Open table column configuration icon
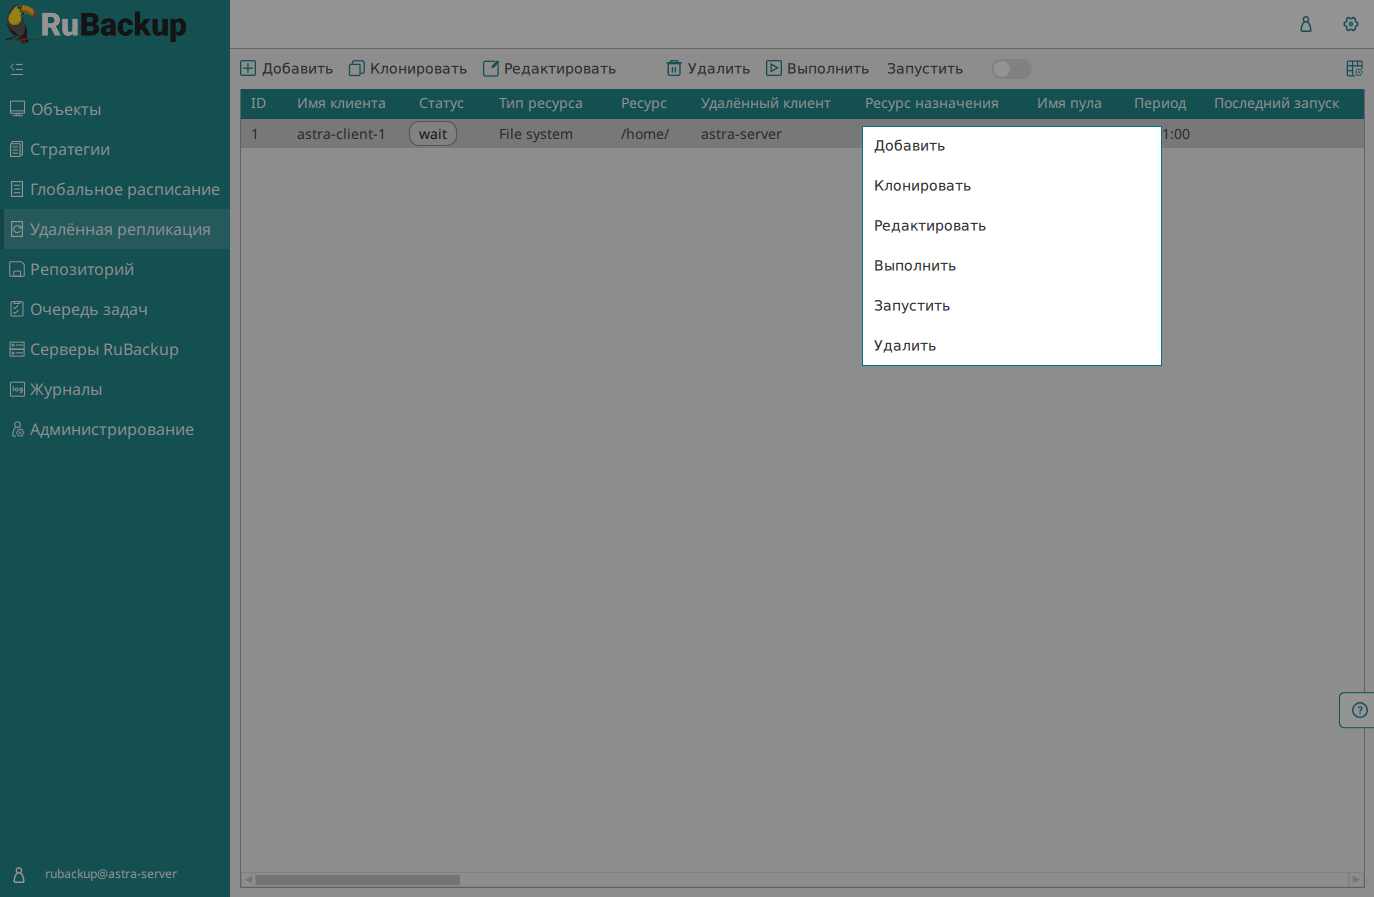This screenshot has height=897, width=1374. (1354, 69)
